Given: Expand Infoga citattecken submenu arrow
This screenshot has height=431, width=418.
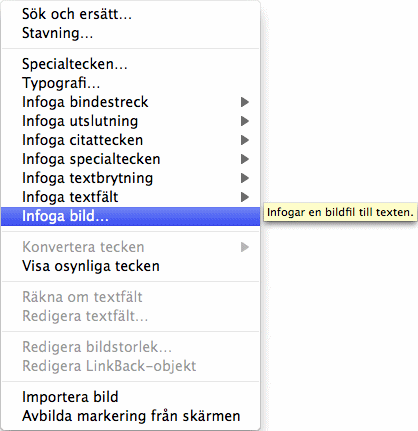Looking at the screenshot, I should pyautogui.click(x=245, y=140).
